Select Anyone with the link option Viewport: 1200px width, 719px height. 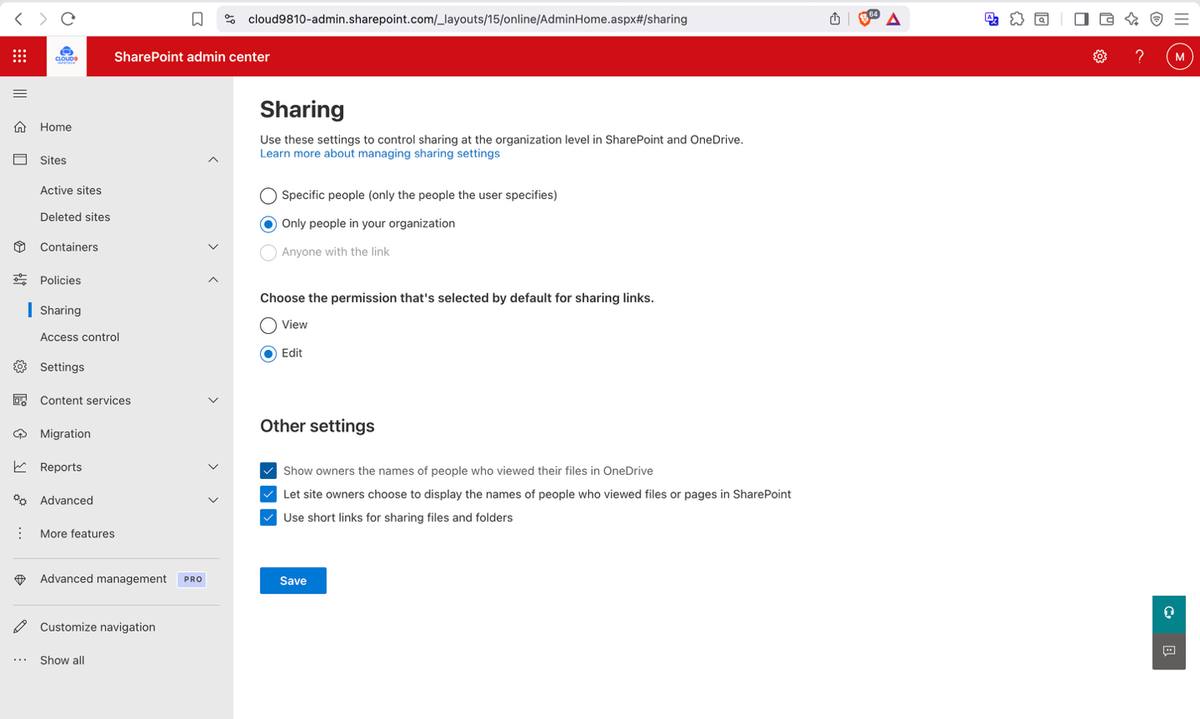click(x=268, y=253)
